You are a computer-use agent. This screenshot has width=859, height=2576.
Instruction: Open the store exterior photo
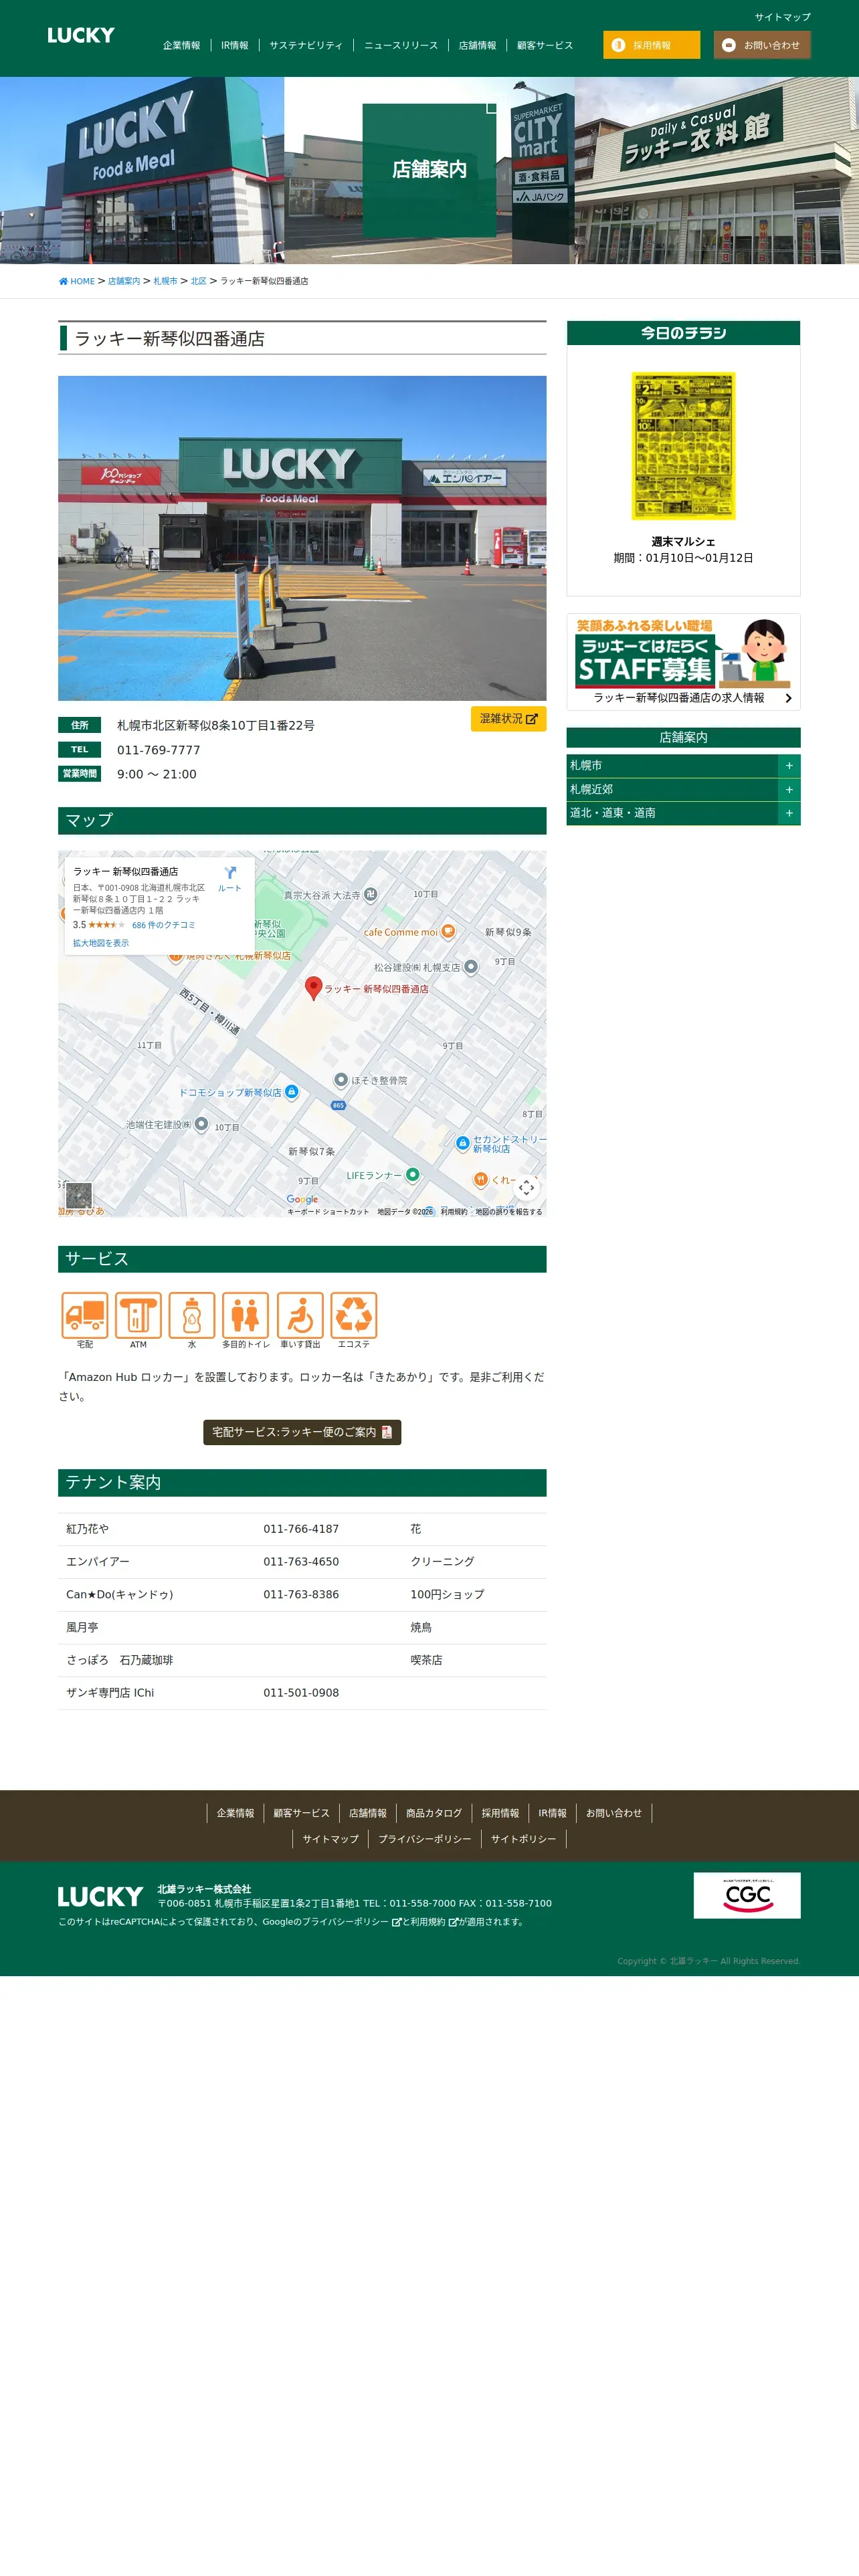(x=302, y=538)
